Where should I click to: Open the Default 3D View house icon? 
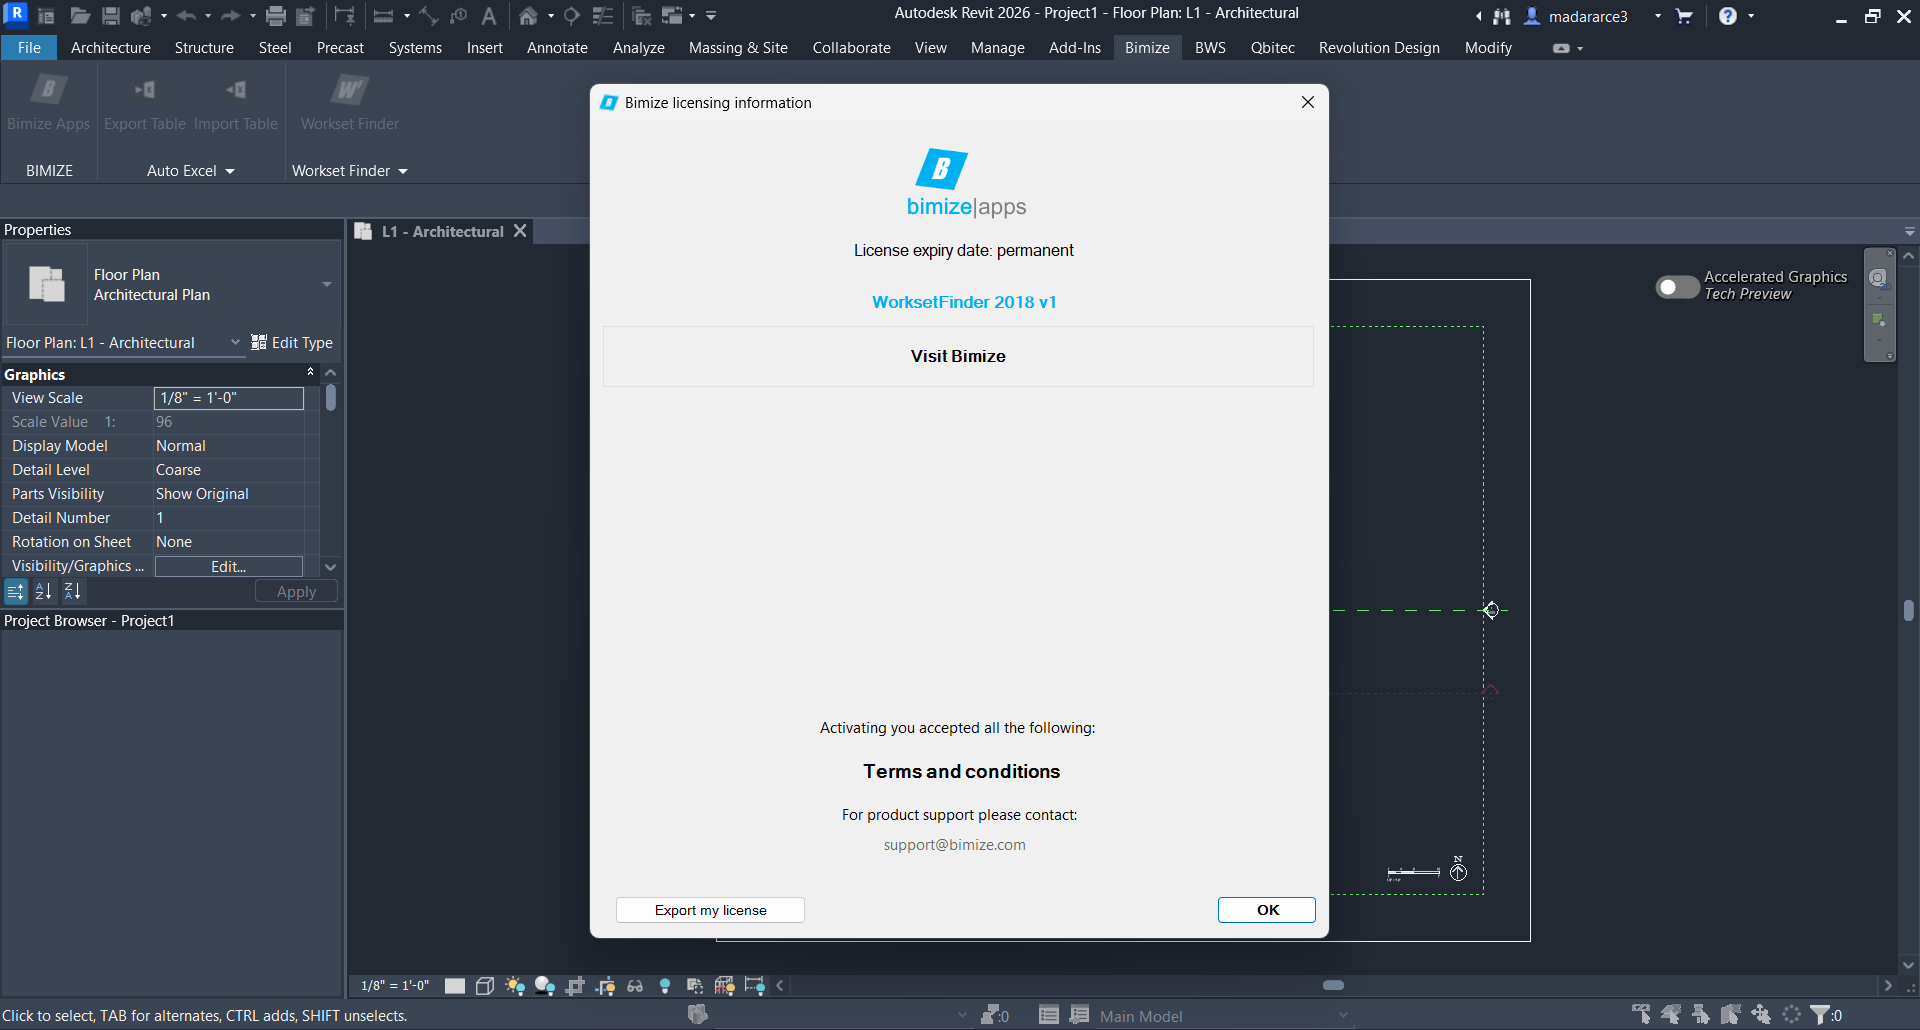click(x=528, y=16)
